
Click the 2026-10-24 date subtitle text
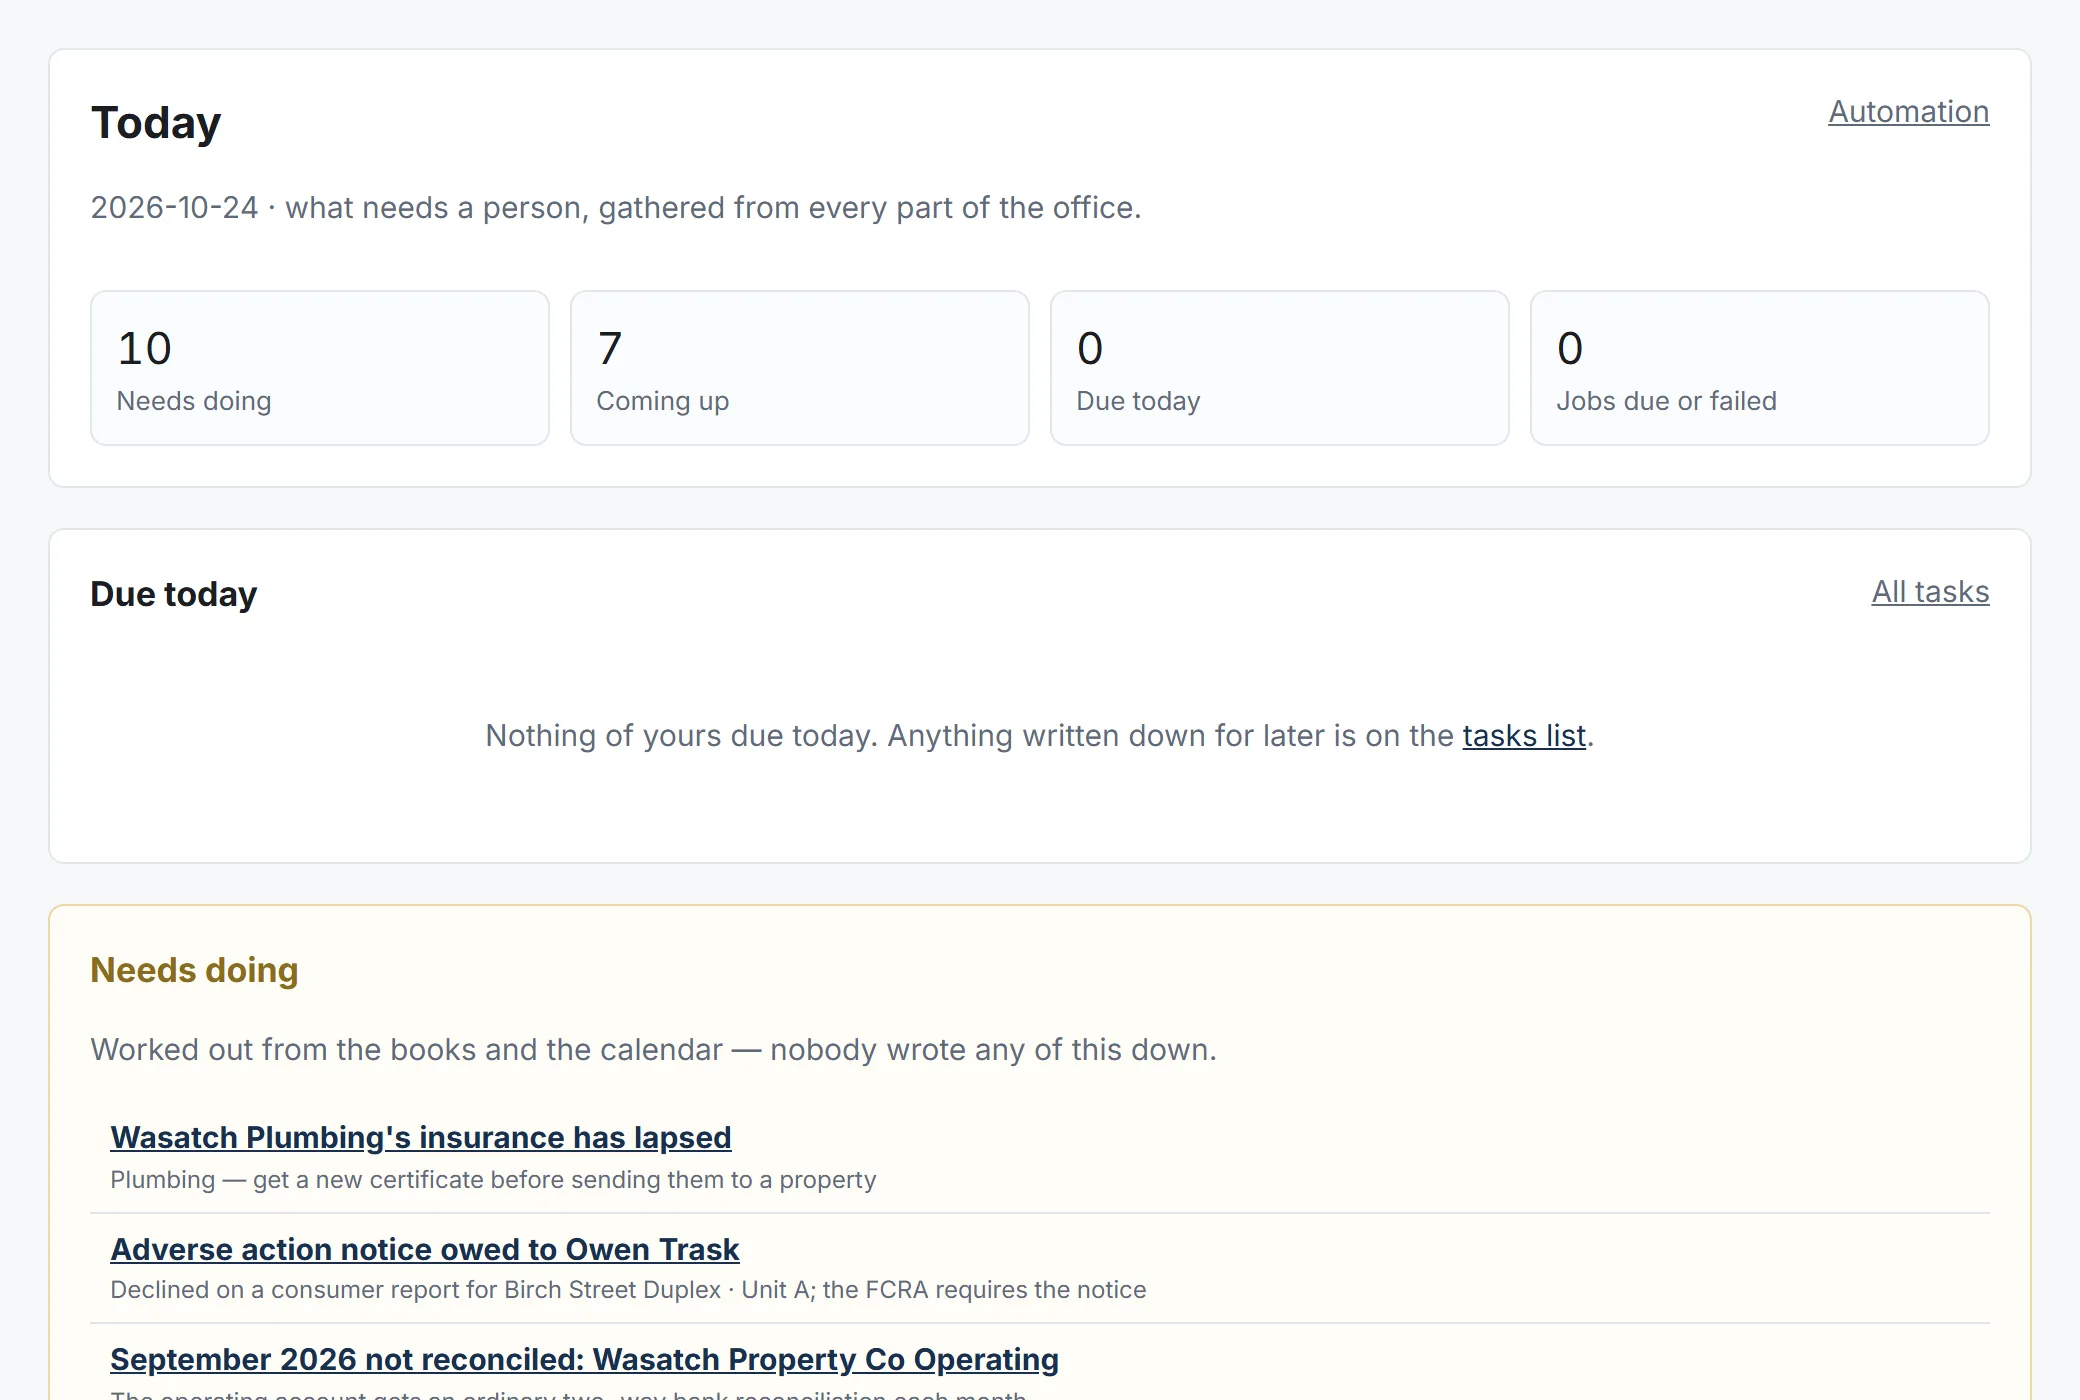click(616, 208)
